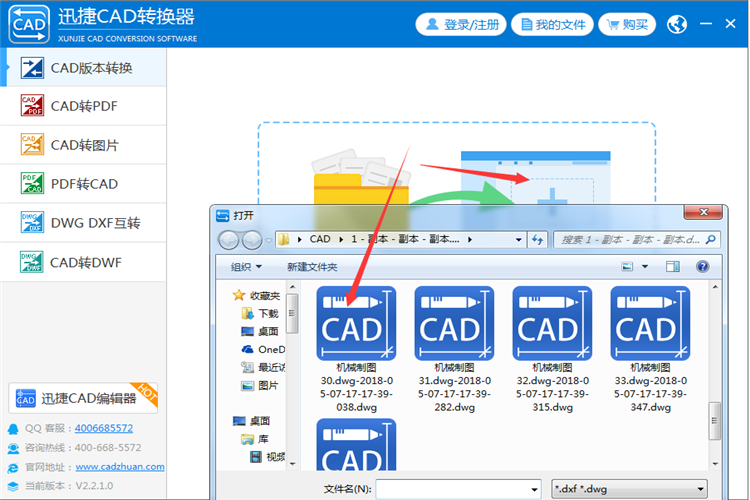Viewport: 750px width, 500px height.
Task: Click the CAD版本转换 icon
Action: point(32,68)
